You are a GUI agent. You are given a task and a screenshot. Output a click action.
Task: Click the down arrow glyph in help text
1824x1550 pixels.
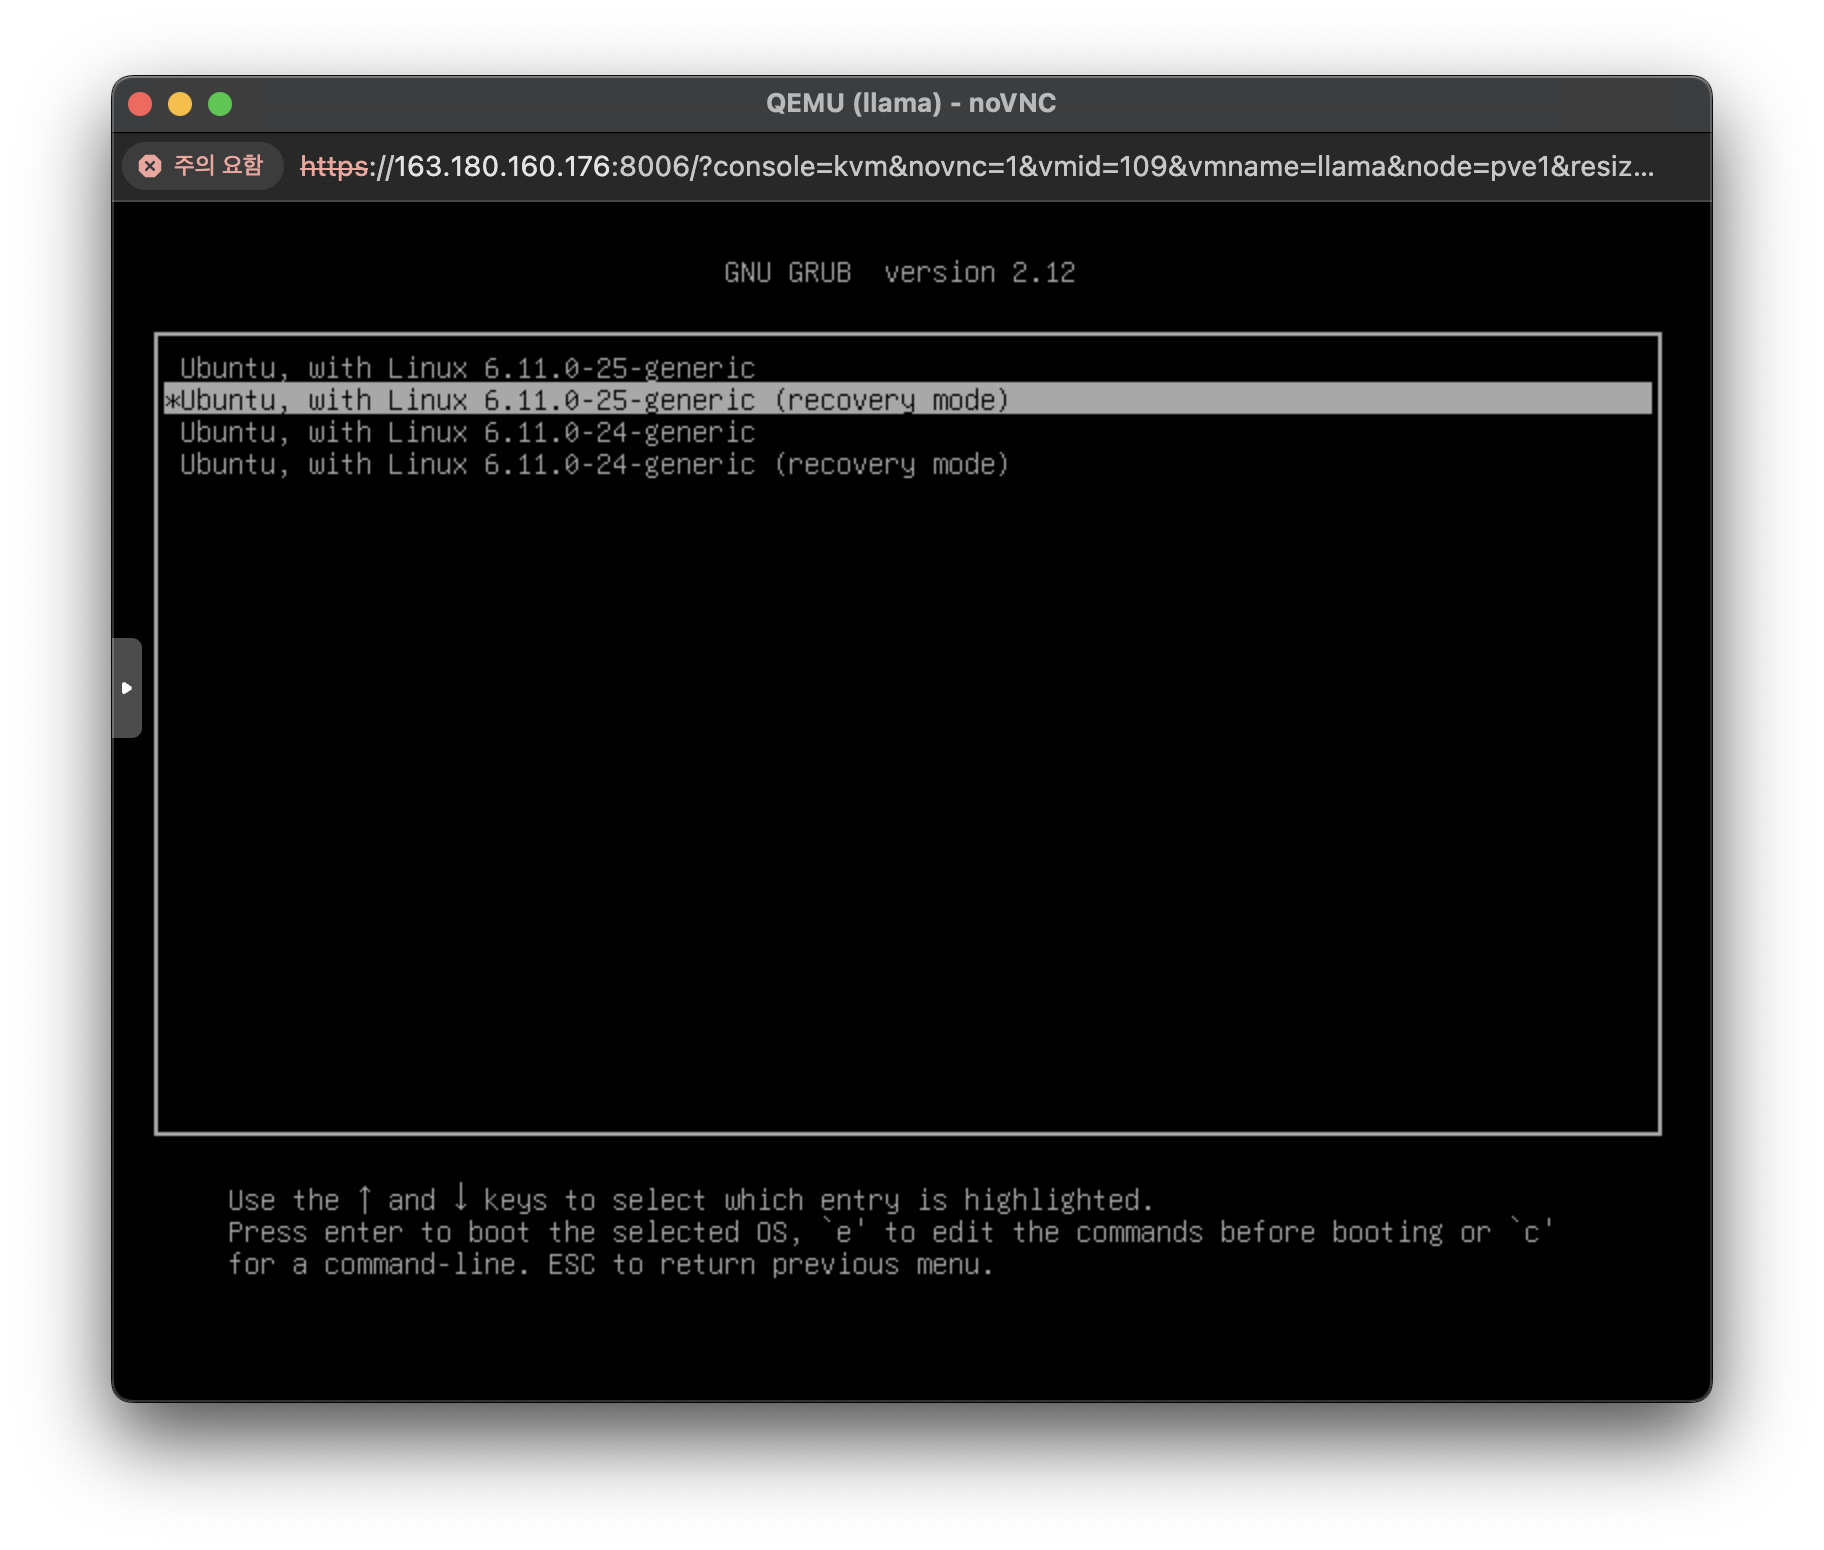pos(460,1197)
